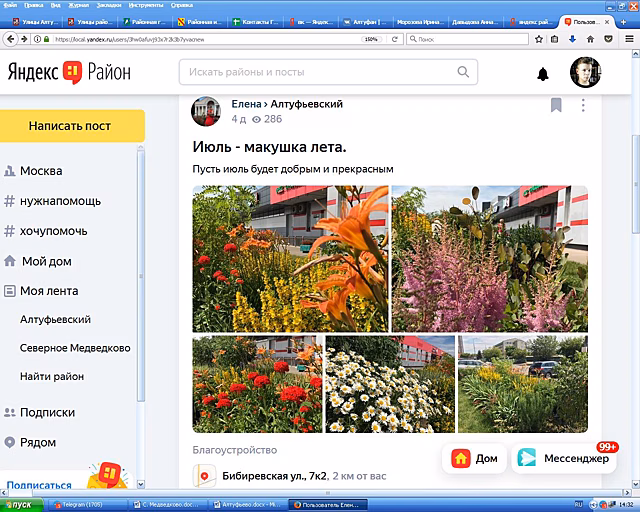Open the Дом floating button
The width and height of the screenshot is (640, 512).
474,459
